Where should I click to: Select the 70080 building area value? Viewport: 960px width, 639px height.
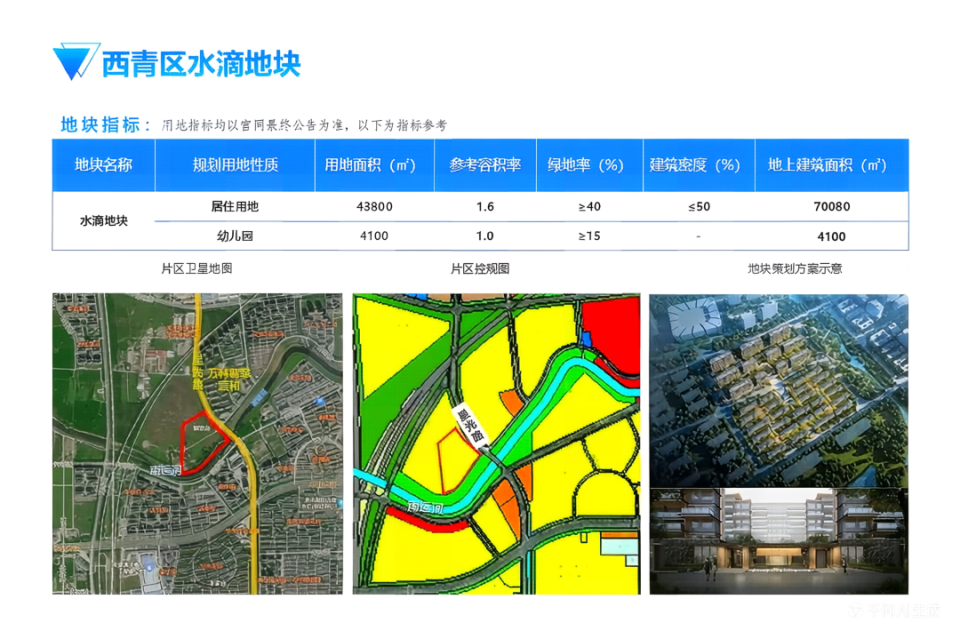pyautogui.click(x=831, y=207)
